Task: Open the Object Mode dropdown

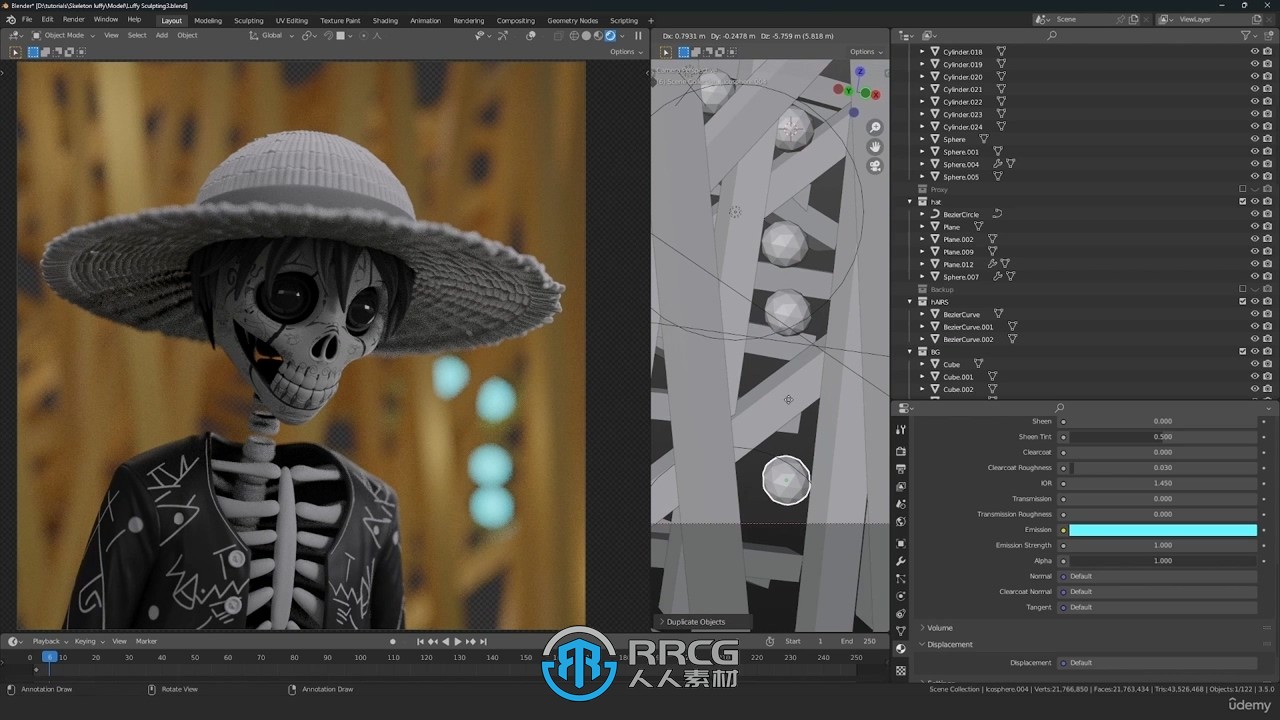Action: click(x=62, y=36)
